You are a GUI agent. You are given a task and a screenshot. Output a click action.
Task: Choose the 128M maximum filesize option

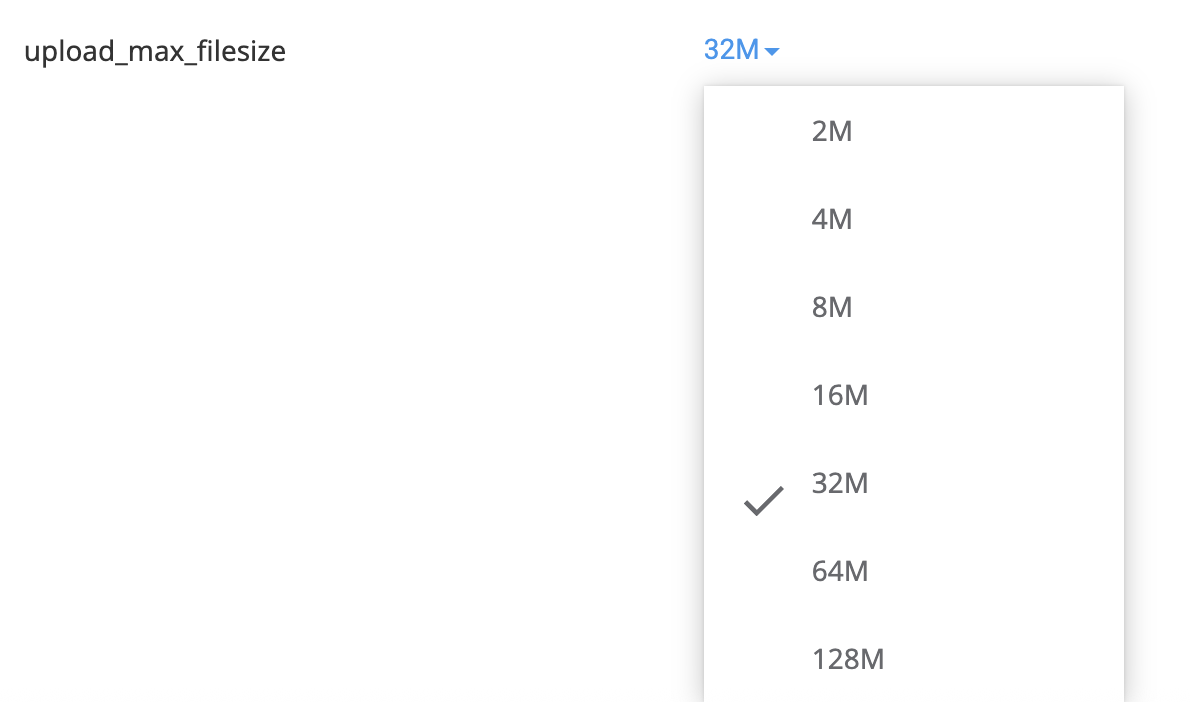848,659
